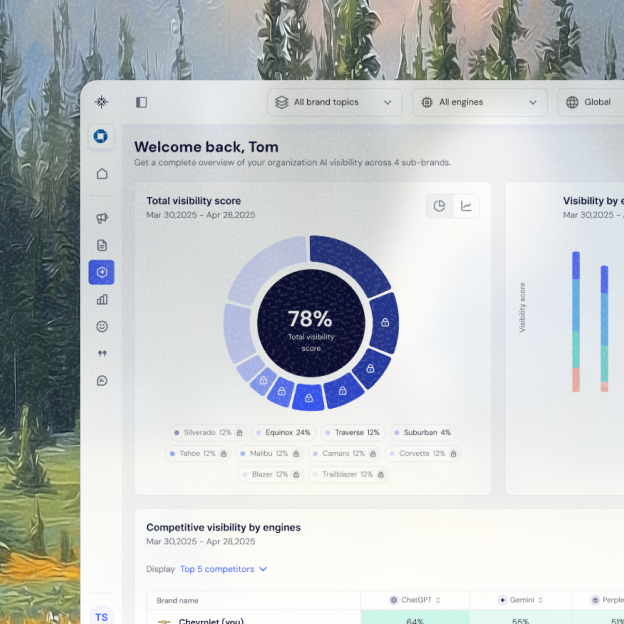The image size is (624, 624).
Task: Click the Corvette 12% legend chip
Action: [423, 454]
